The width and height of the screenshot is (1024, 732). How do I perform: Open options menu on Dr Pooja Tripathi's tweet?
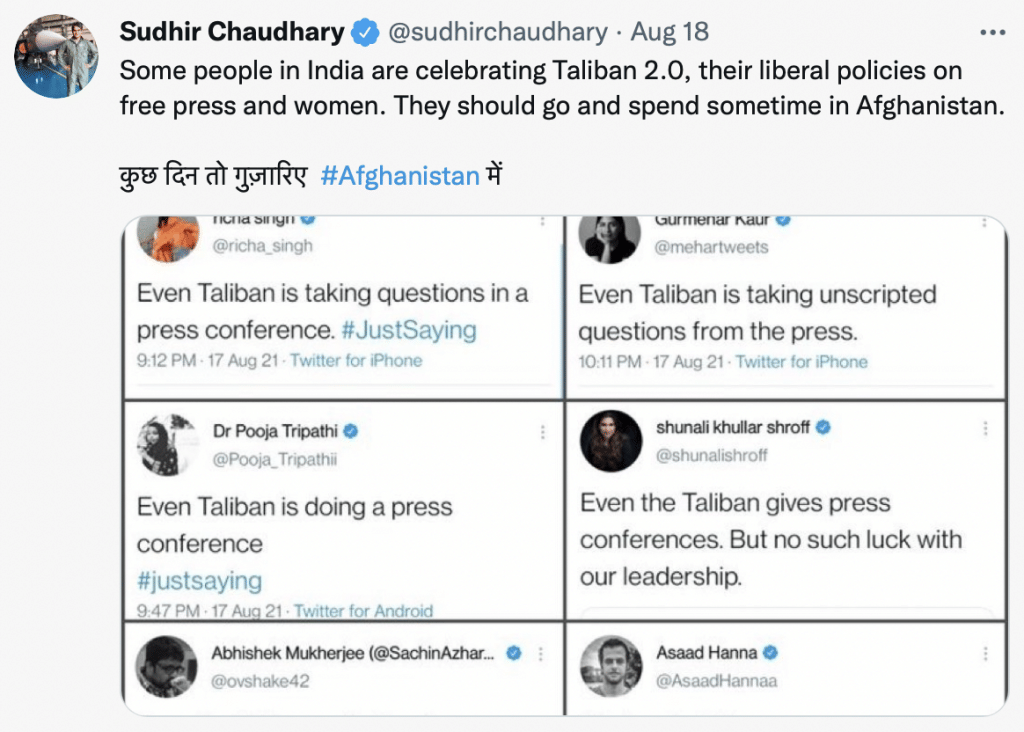[x=543, y=432]
